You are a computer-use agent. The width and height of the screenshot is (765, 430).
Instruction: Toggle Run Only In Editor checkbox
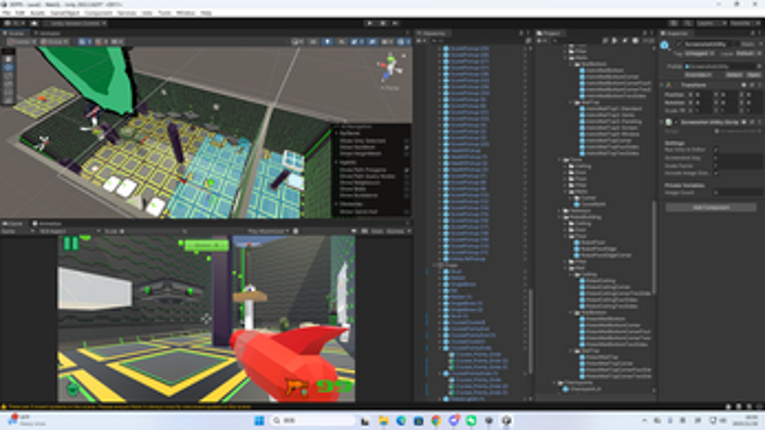point(716,149)
